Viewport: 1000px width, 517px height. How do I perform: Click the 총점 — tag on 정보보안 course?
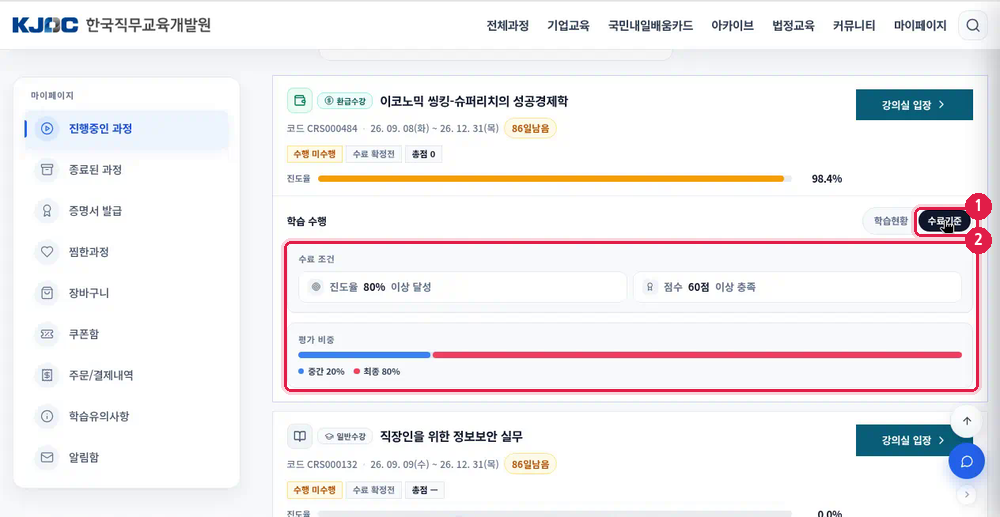tap(425, 490)
